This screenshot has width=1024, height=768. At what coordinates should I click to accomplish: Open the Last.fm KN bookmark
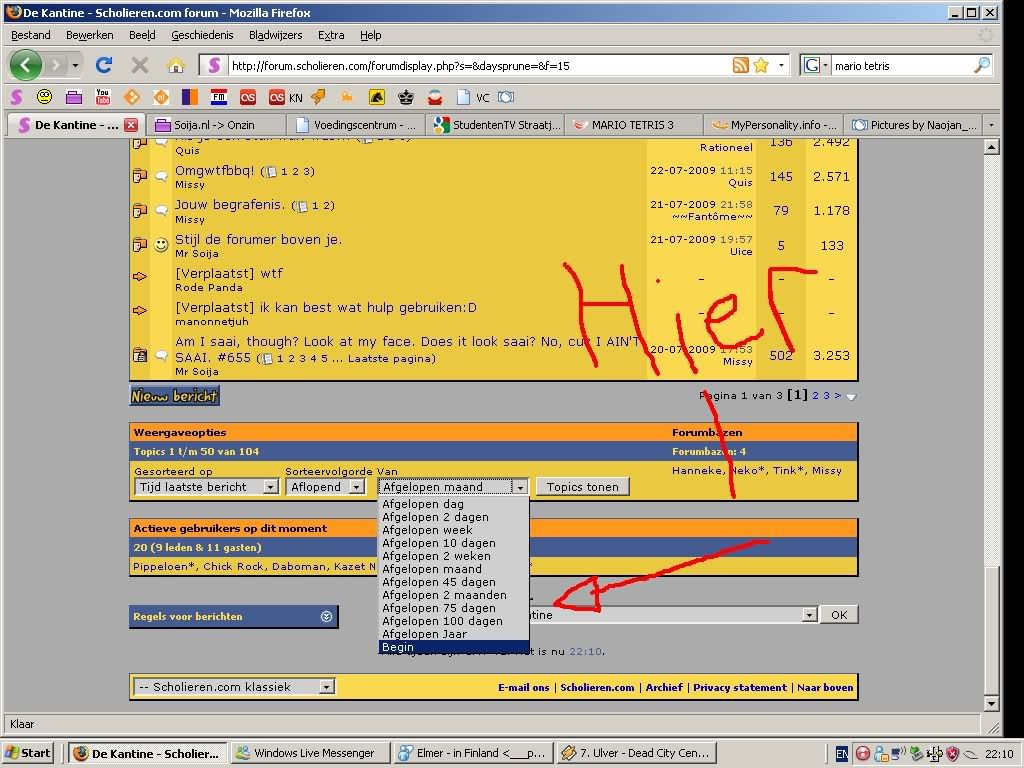[286, 97]
